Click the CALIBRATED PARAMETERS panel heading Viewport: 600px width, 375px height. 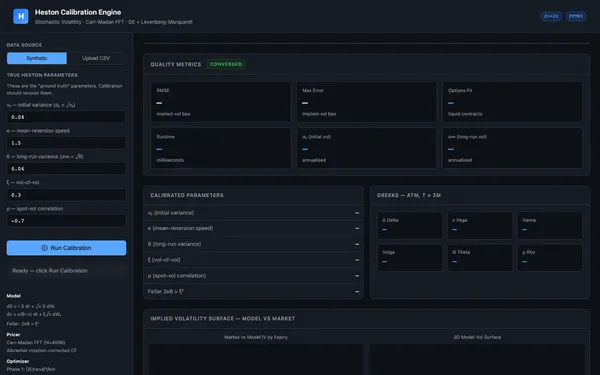187,195
